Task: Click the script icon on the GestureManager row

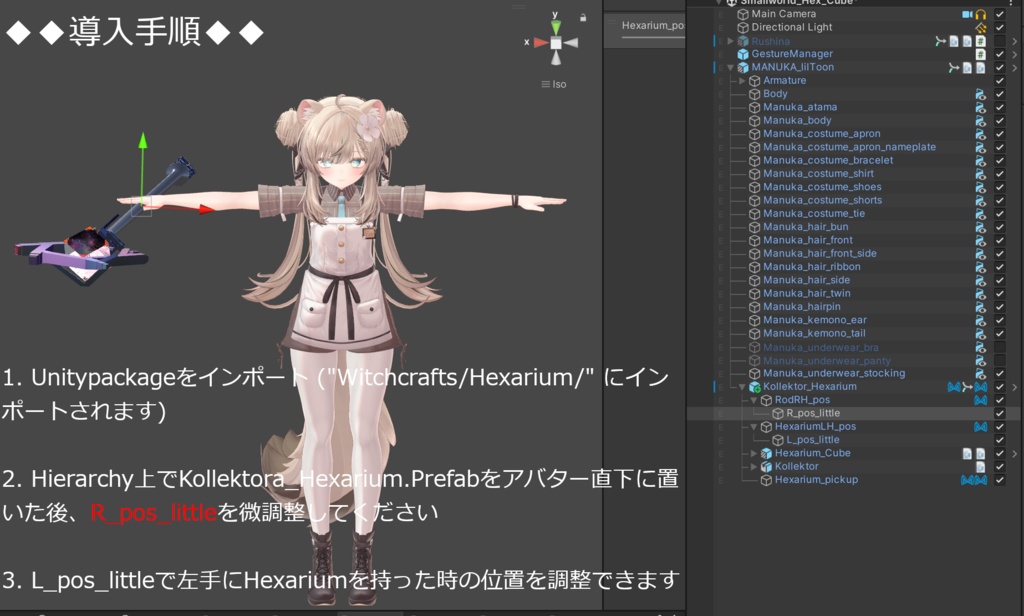Action: coord(980,53)
